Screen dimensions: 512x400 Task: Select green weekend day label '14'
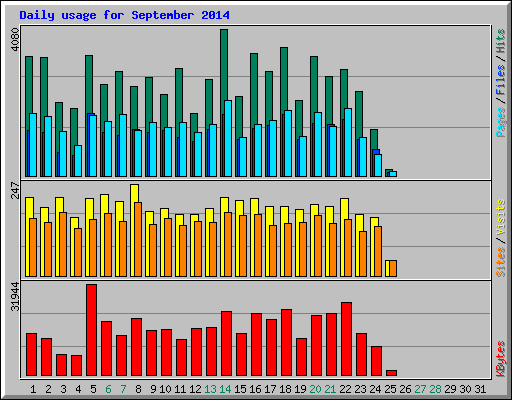click(225, 389)
